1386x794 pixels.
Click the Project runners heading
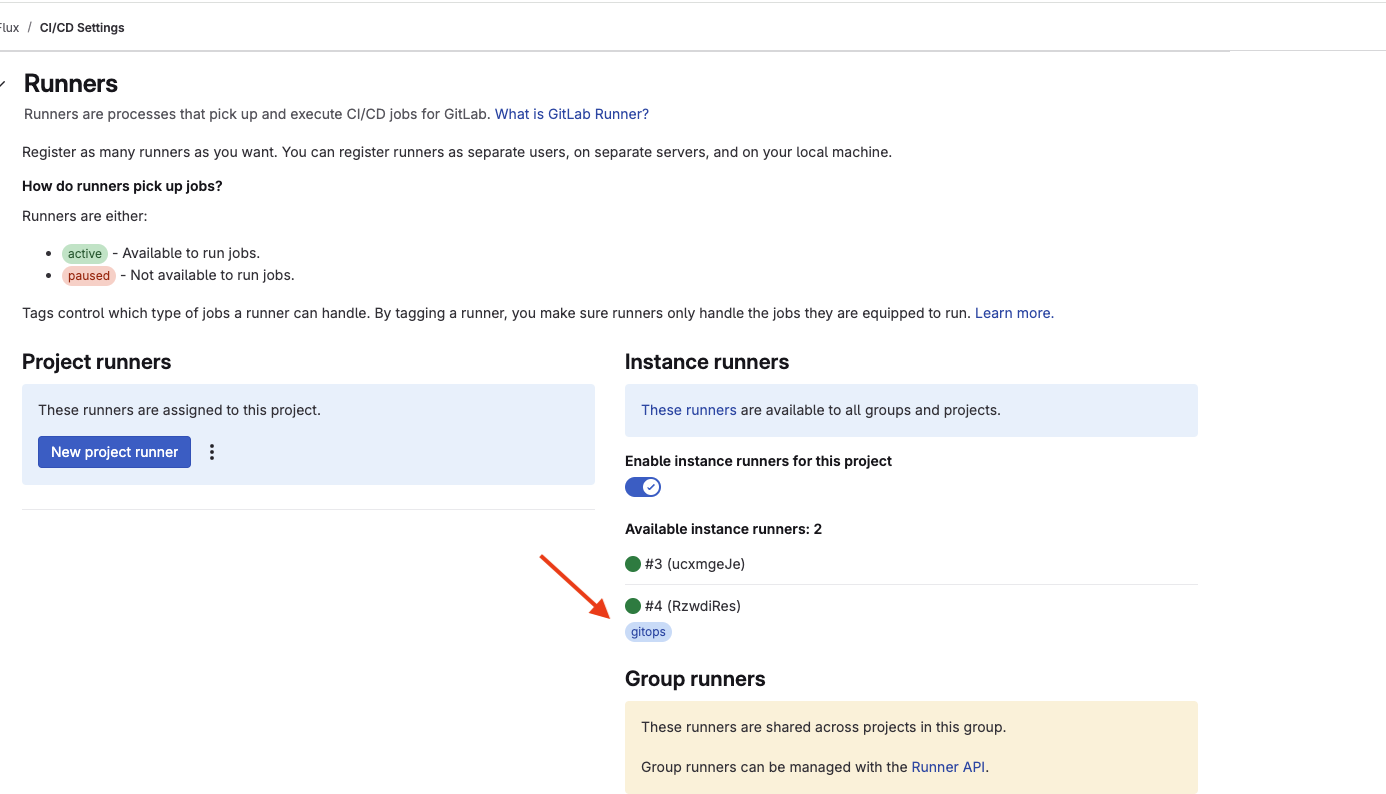tap(97, 362)
